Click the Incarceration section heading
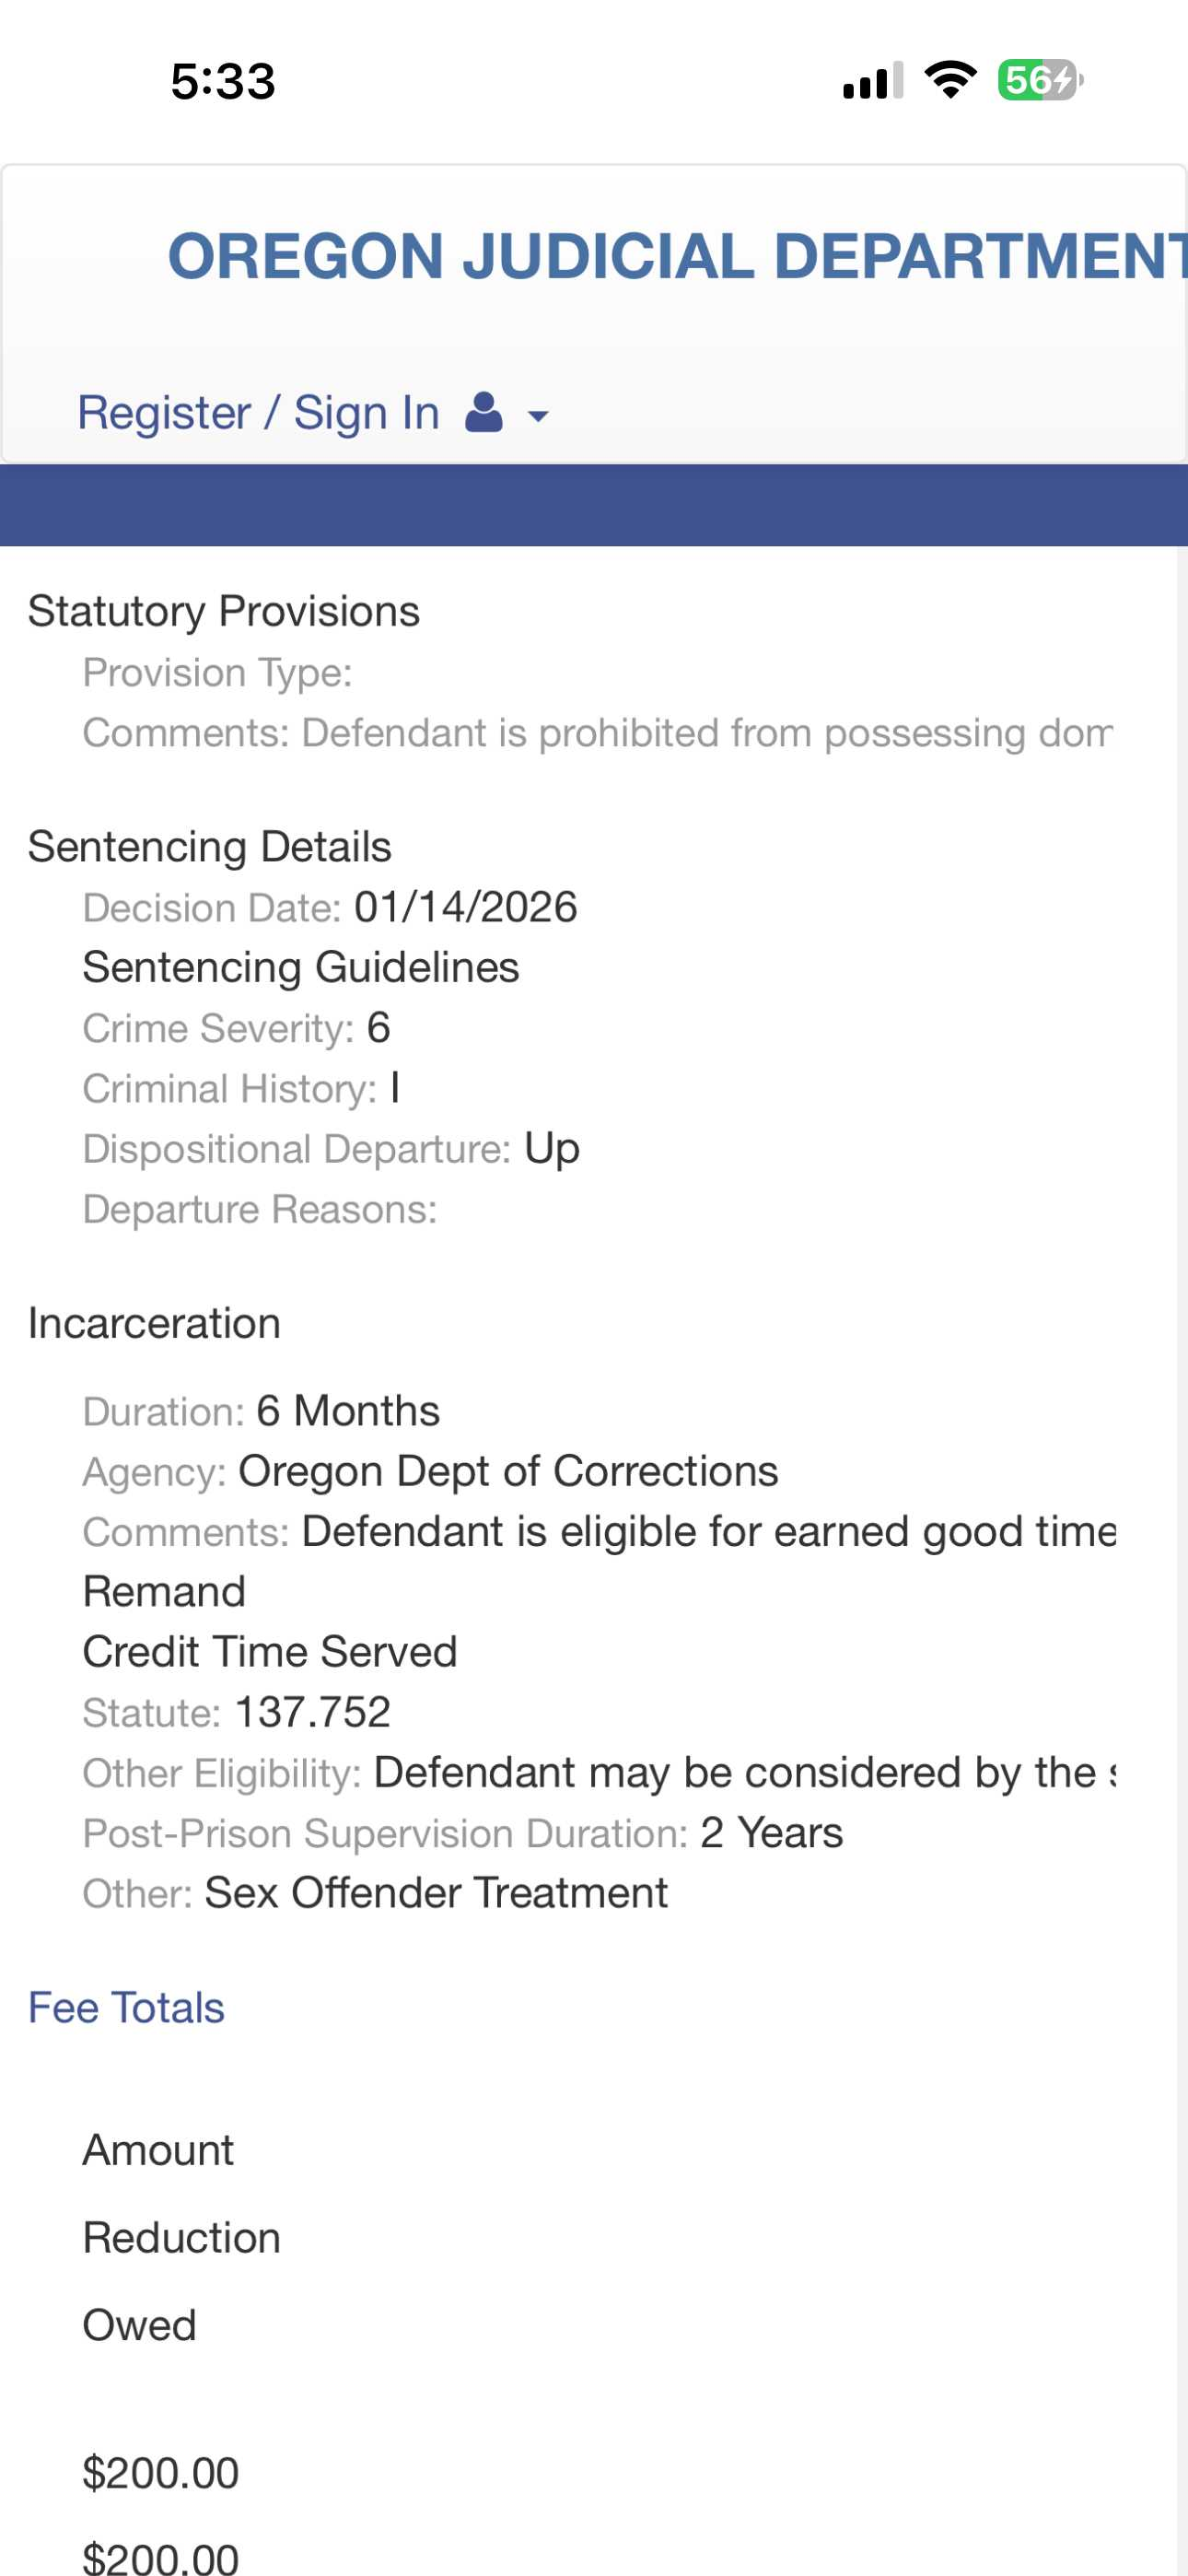Screen dimensions: 1188x2576 pyautogui.click(x=155, y=1323)
